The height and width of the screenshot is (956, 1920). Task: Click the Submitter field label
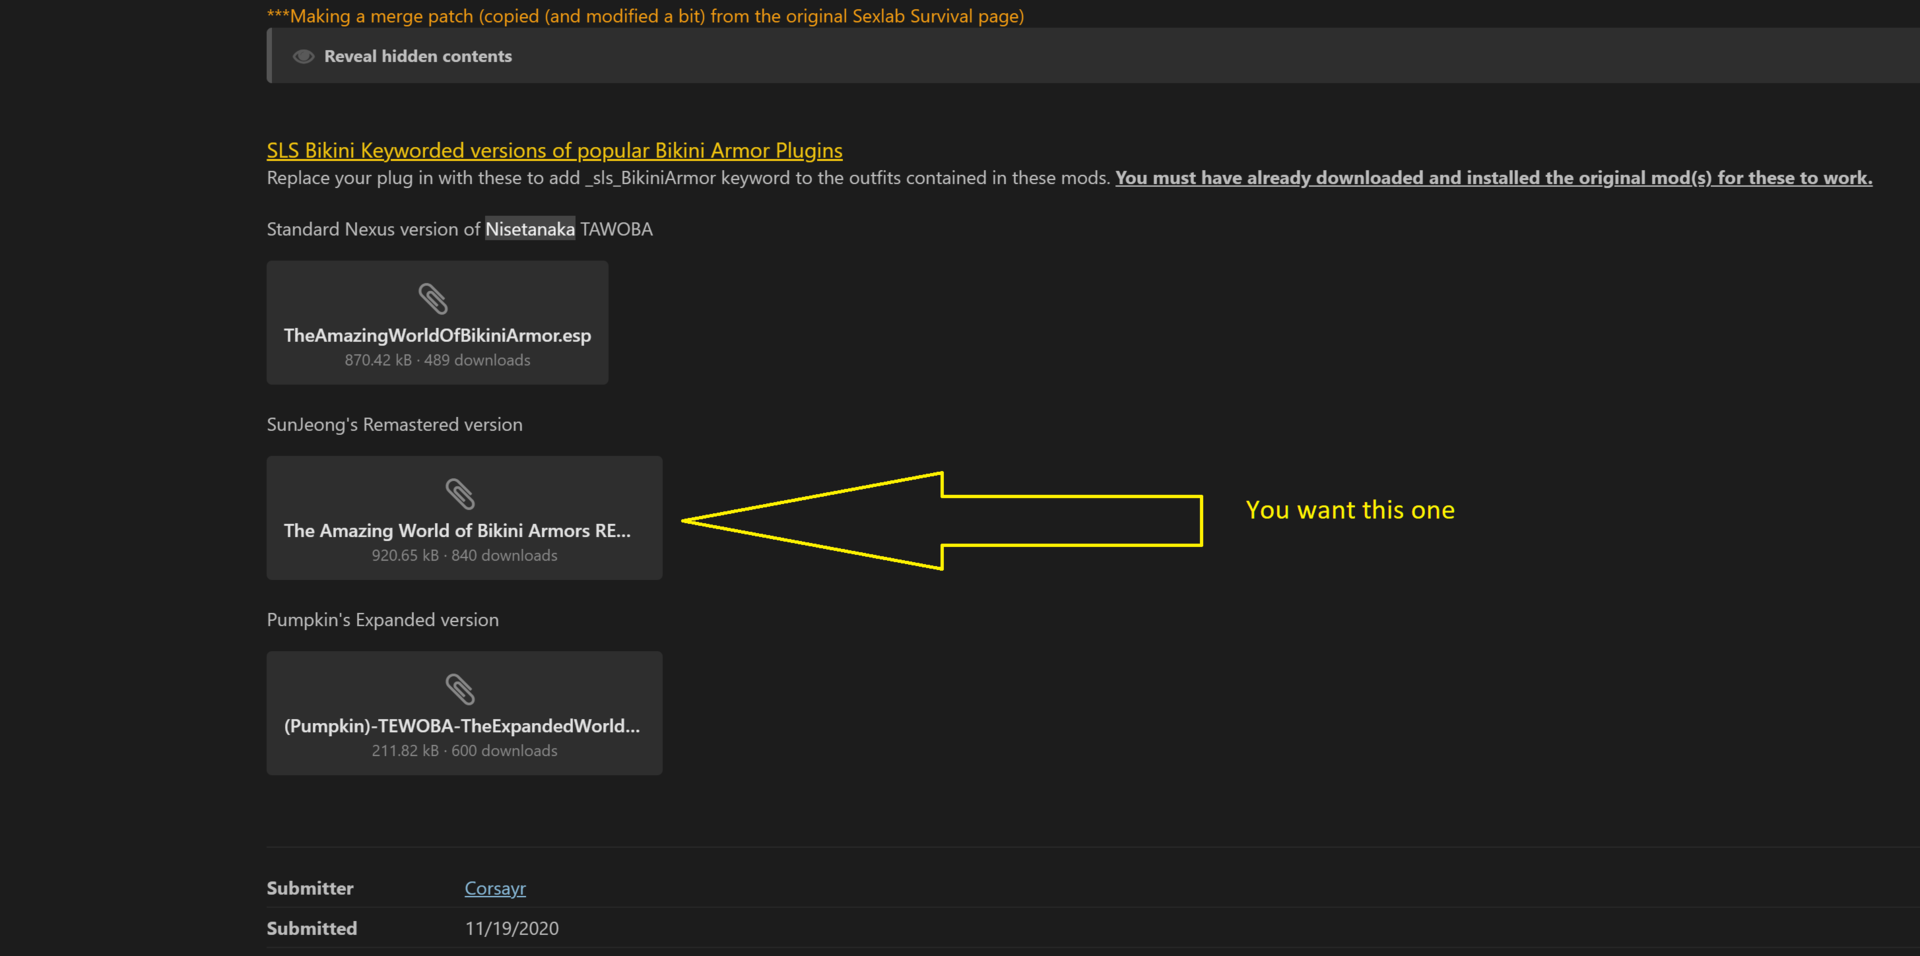(x=310, y=888)
